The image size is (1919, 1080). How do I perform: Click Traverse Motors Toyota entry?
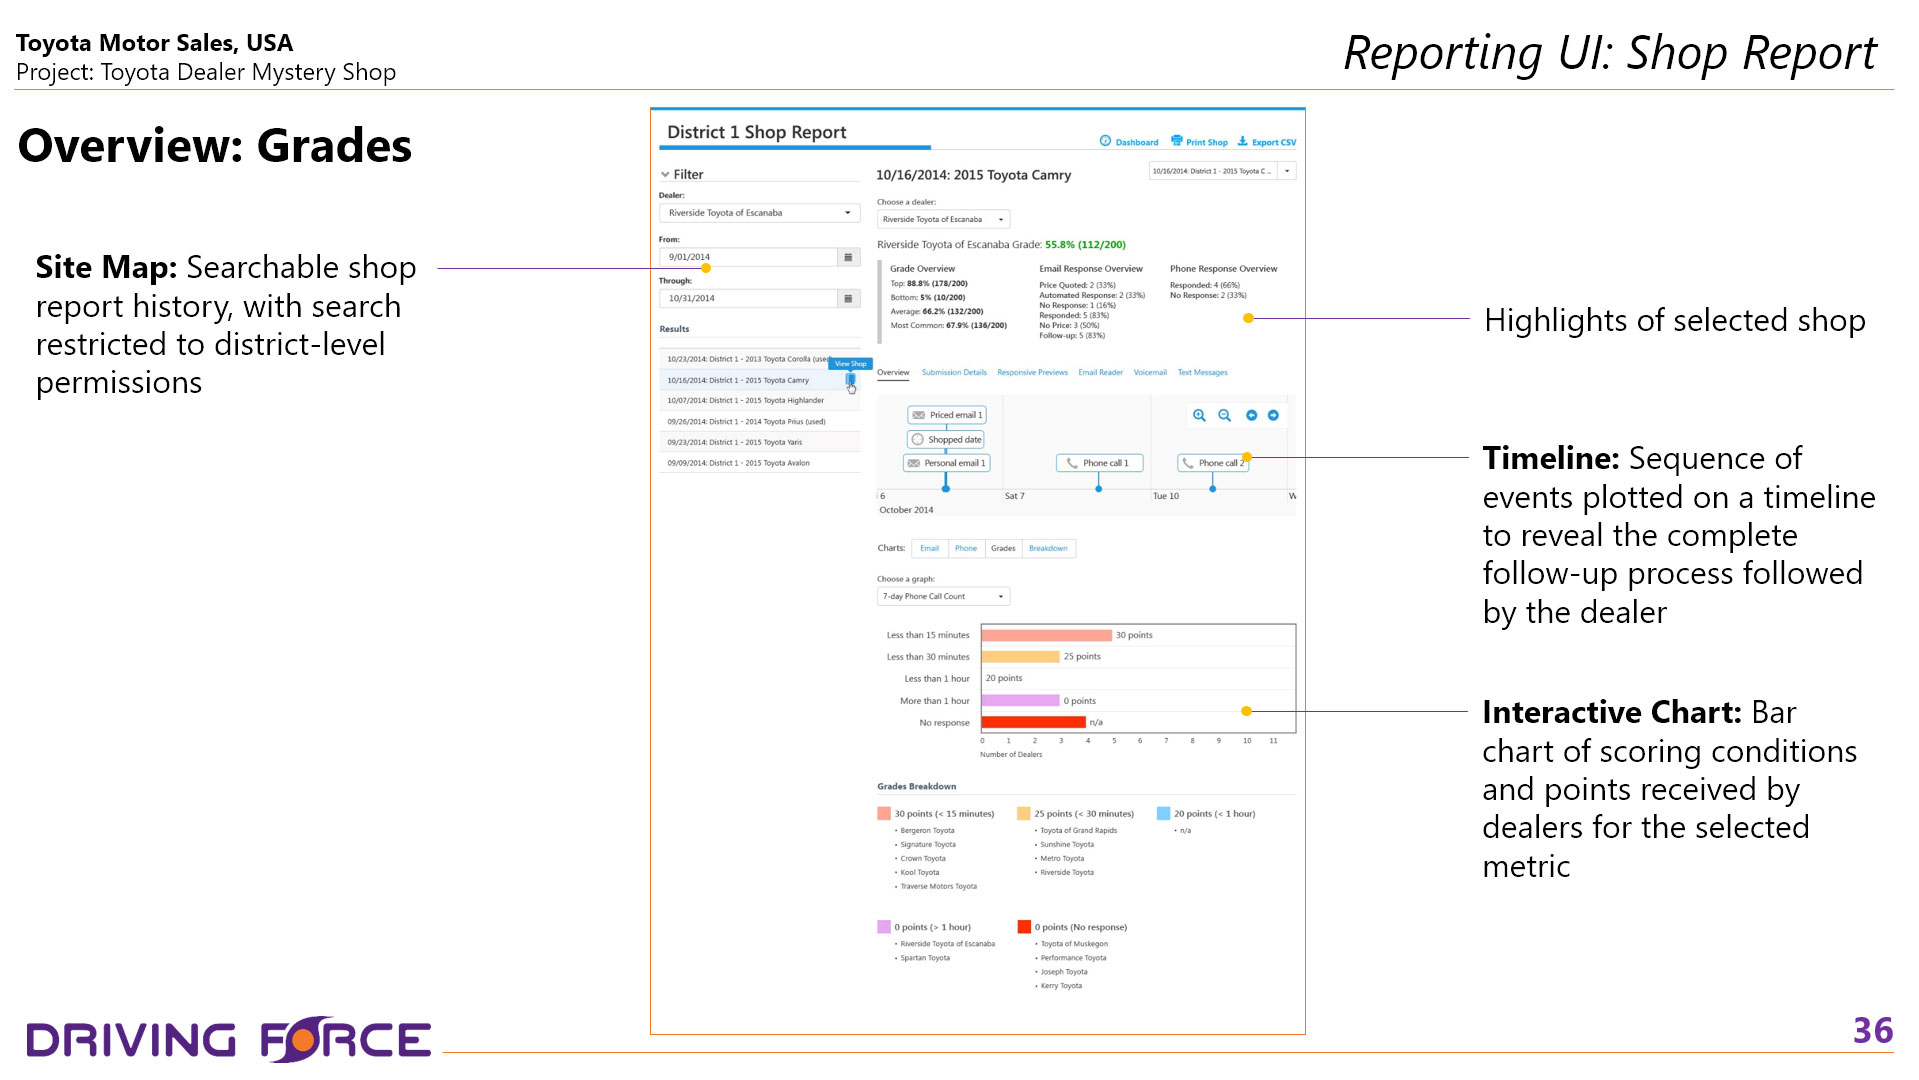pos(938,887)
